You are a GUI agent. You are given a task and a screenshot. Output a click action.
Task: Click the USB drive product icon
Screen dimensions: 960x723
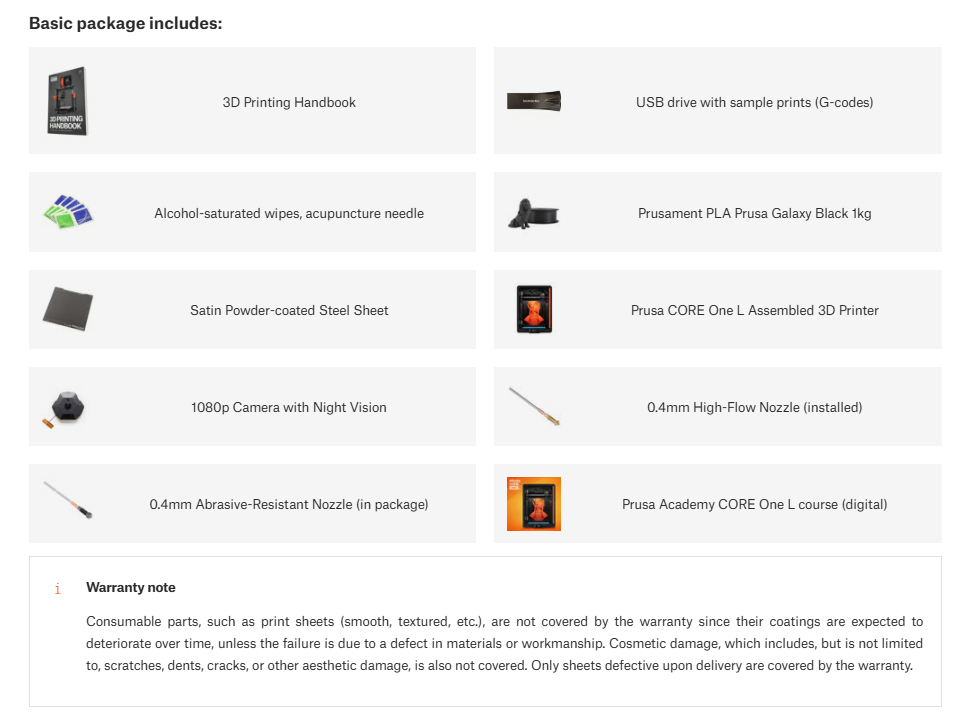pos(534,101)
